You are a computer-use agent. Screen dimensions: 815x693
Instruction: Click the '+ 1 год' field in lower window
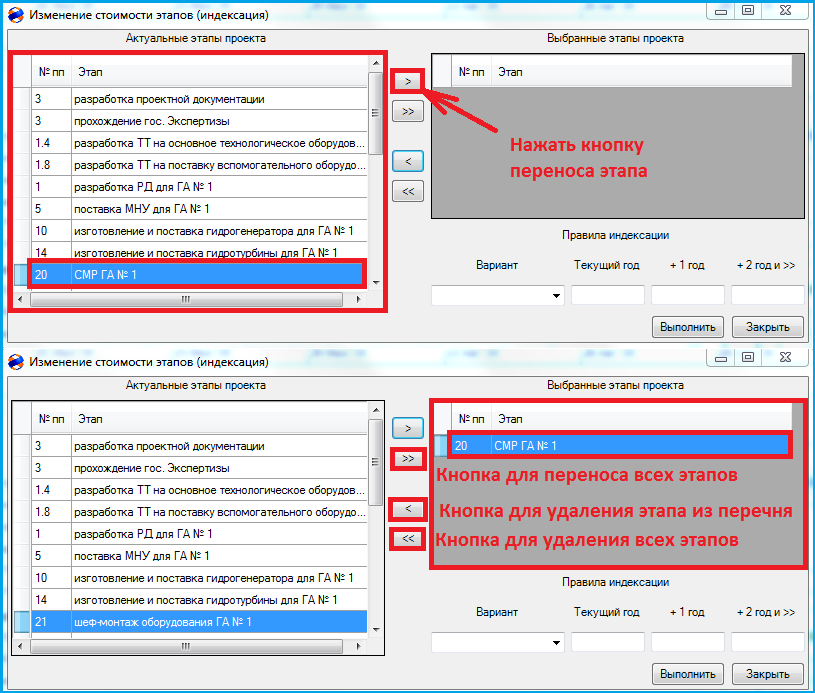point(688,642)
